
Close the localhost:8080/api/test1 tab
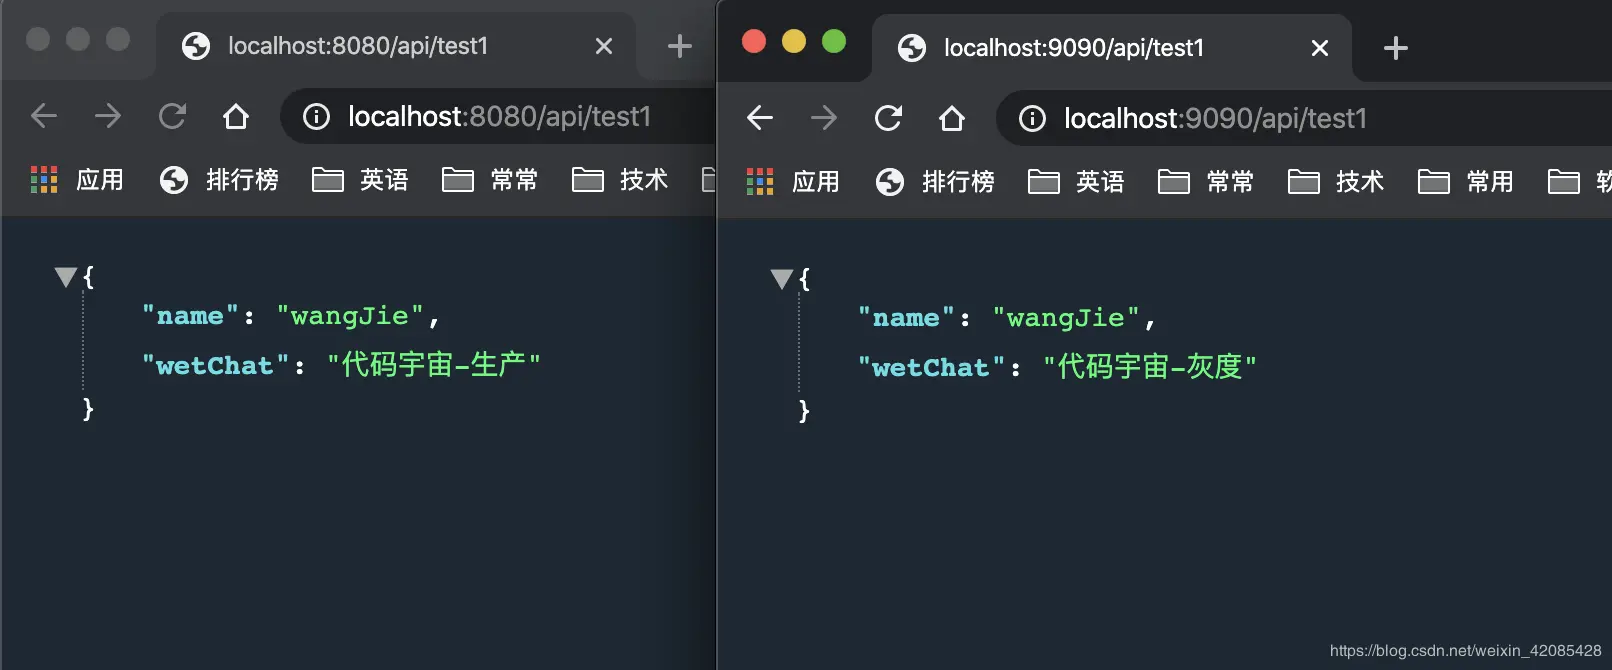pos(604,46)
